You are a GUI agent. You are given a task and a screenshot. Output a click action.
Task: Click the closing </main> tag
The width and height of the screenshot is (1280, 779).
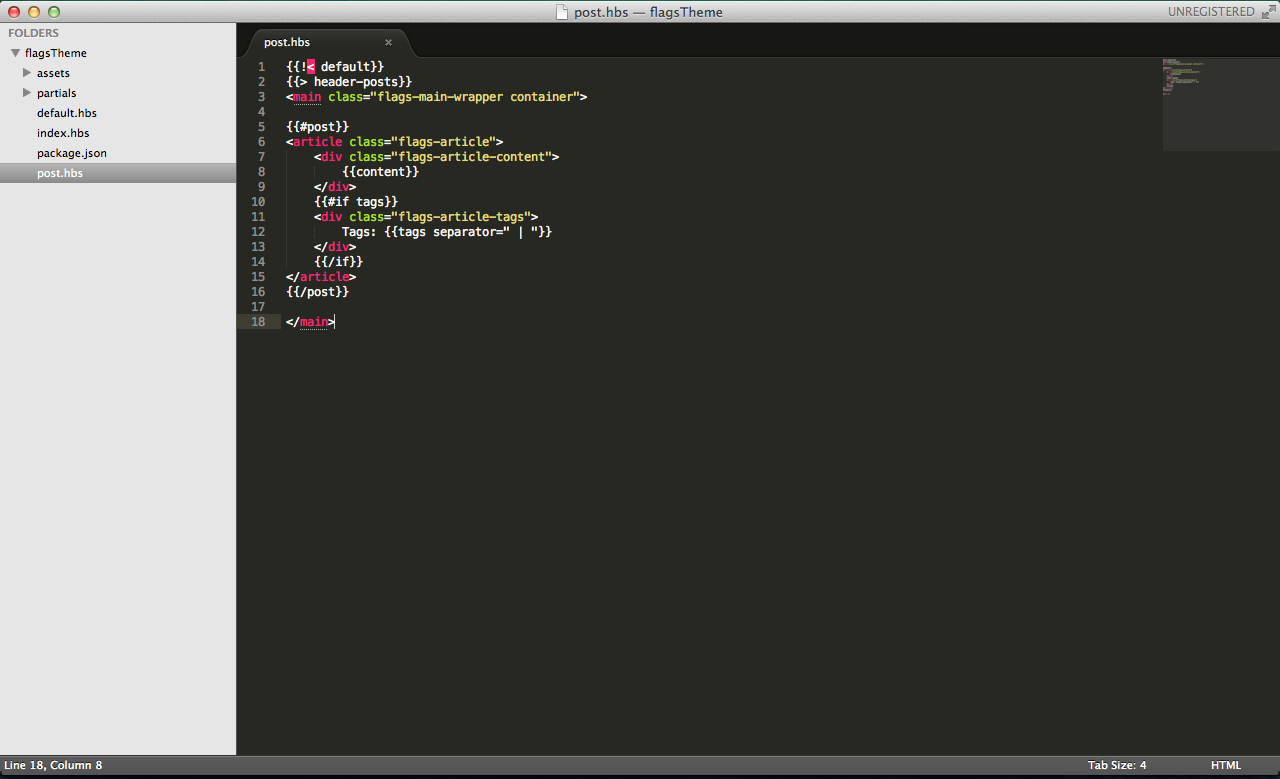(310, 321)
